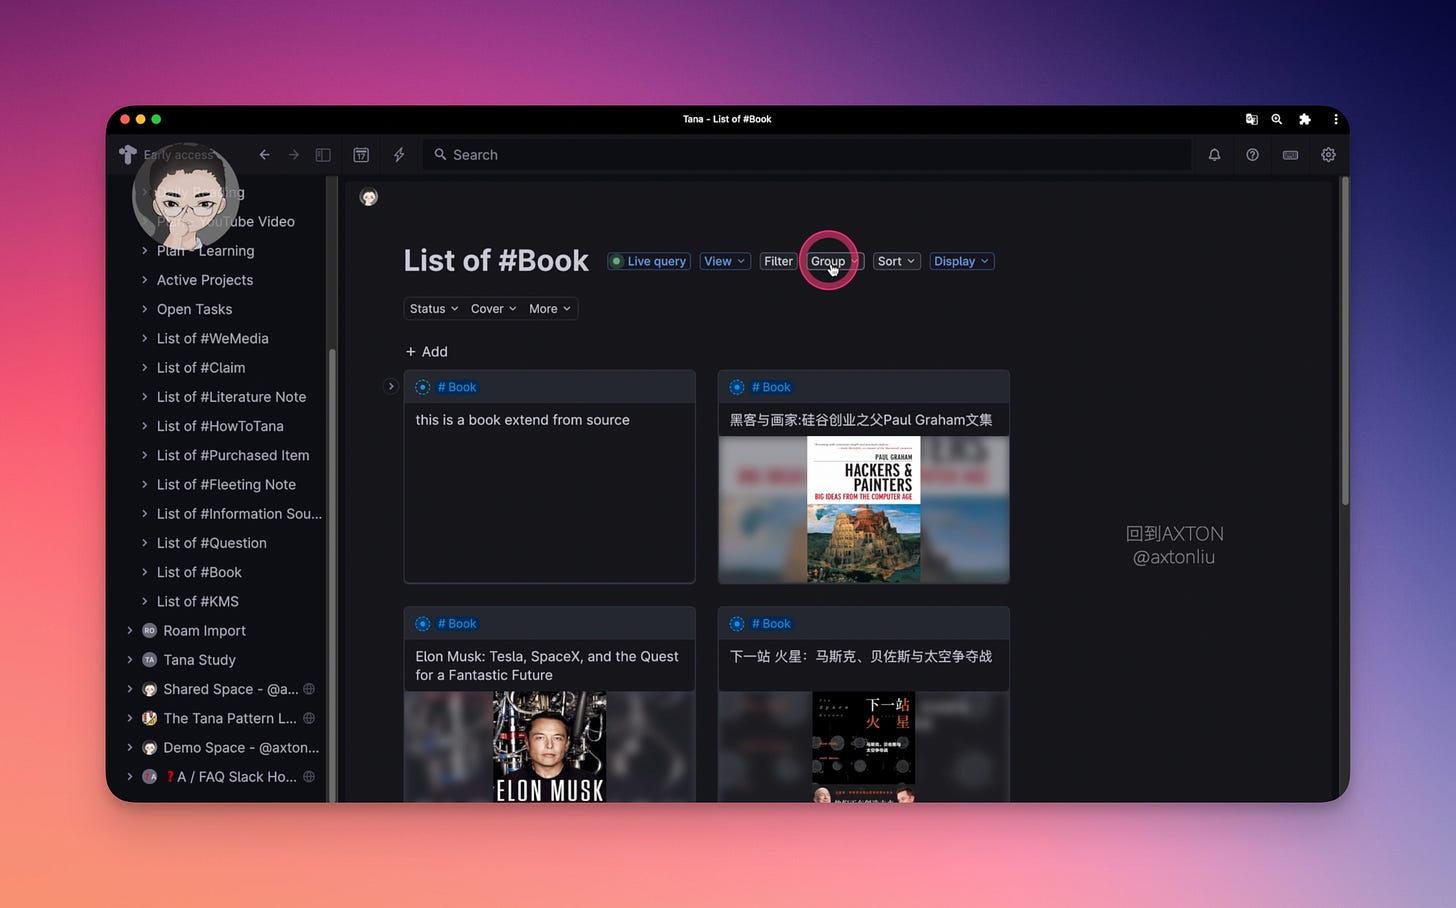
Task: Open the More filter dropdown
Action: point(550,309)
